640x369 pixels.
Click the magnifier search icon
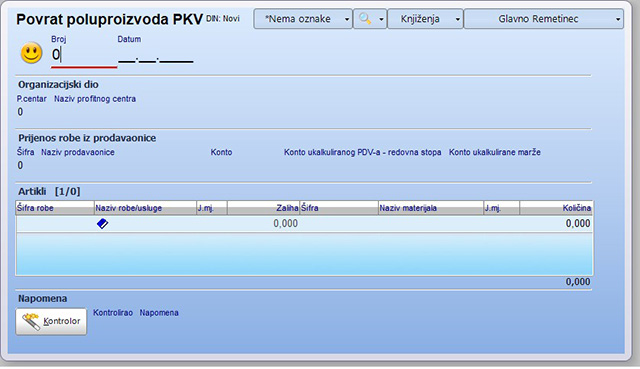pos(365,19)
